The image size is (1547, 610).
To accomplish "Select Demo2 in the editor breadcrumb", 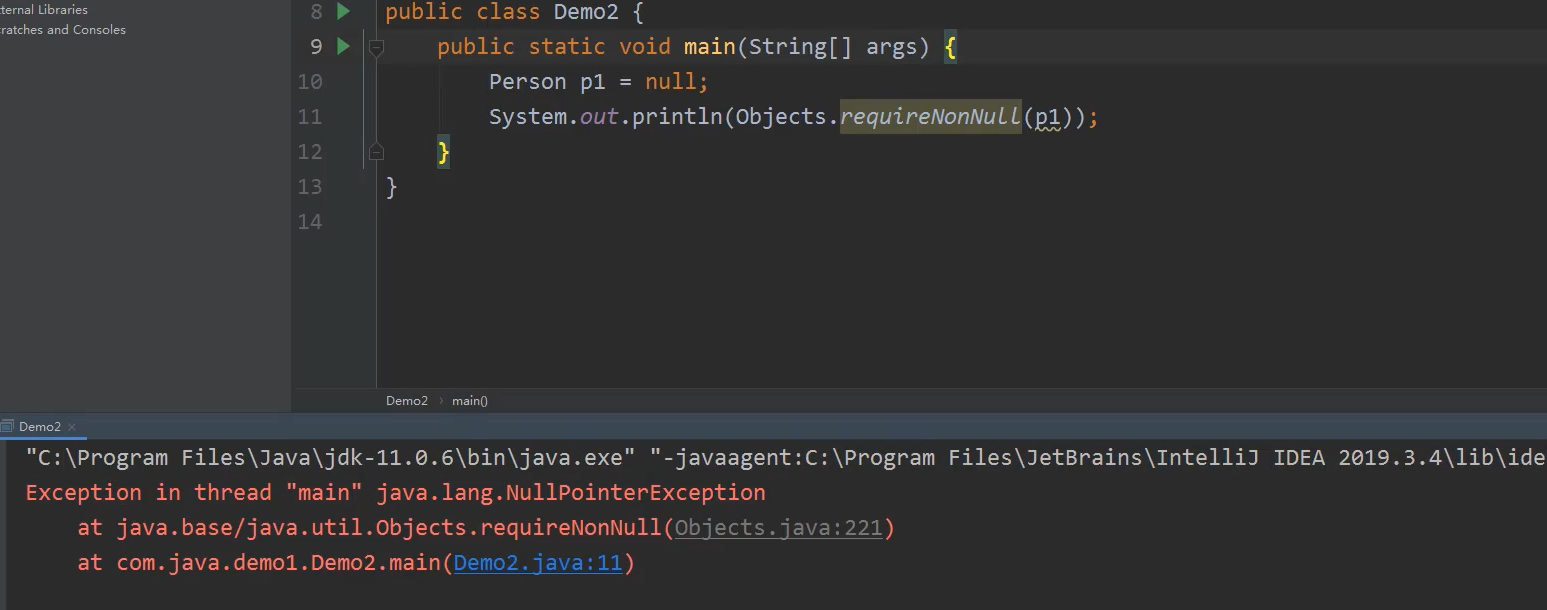I will coord(407,401).
